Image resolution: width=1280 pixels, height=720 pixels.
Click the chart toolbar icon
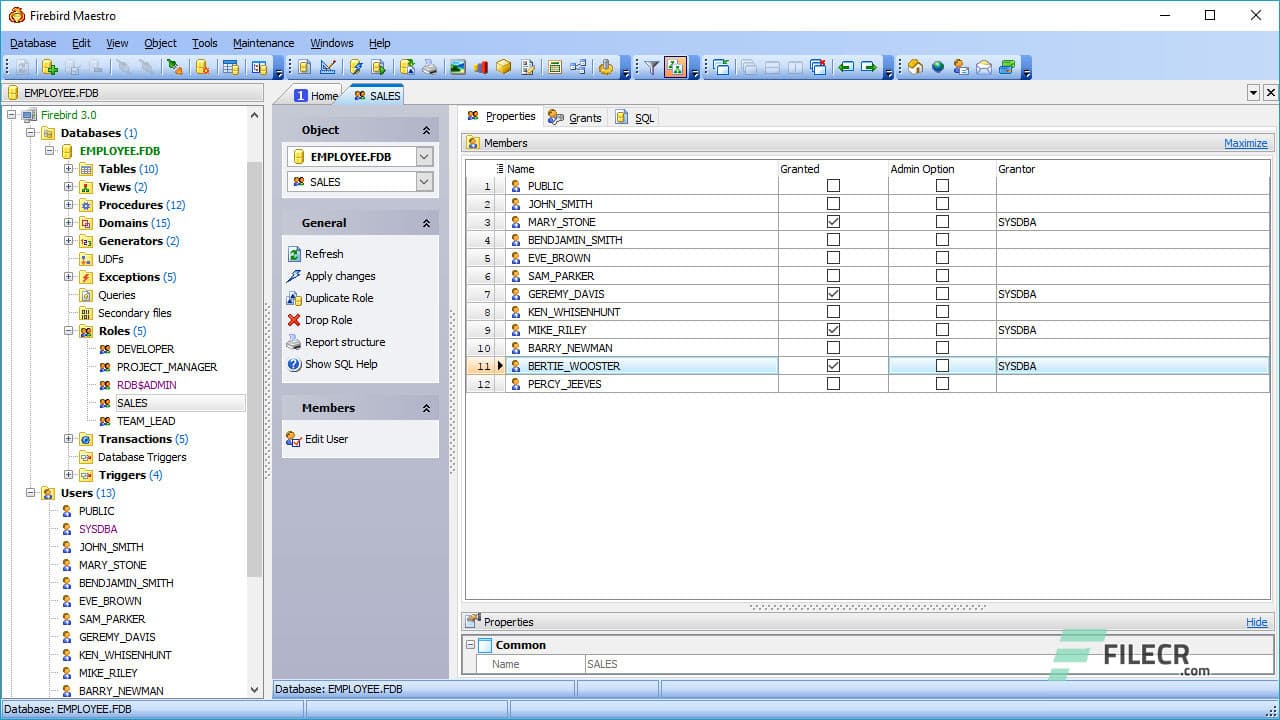pyautogui.click(x=481, y=67)
